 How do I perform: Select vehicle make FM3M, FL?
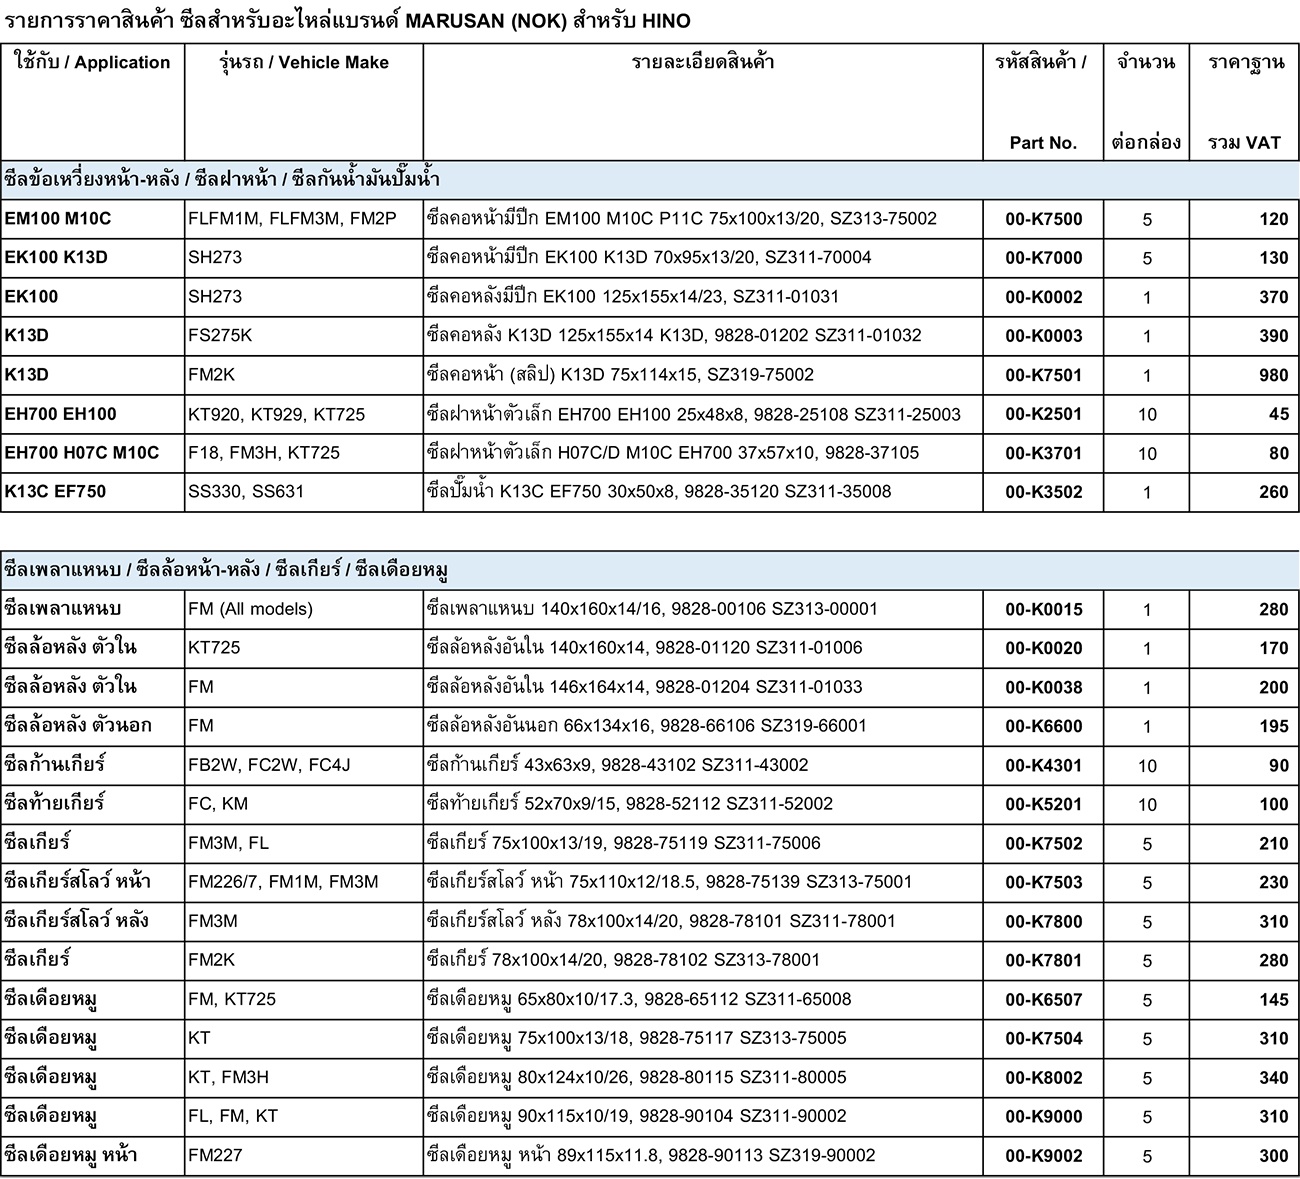point(228,842)
